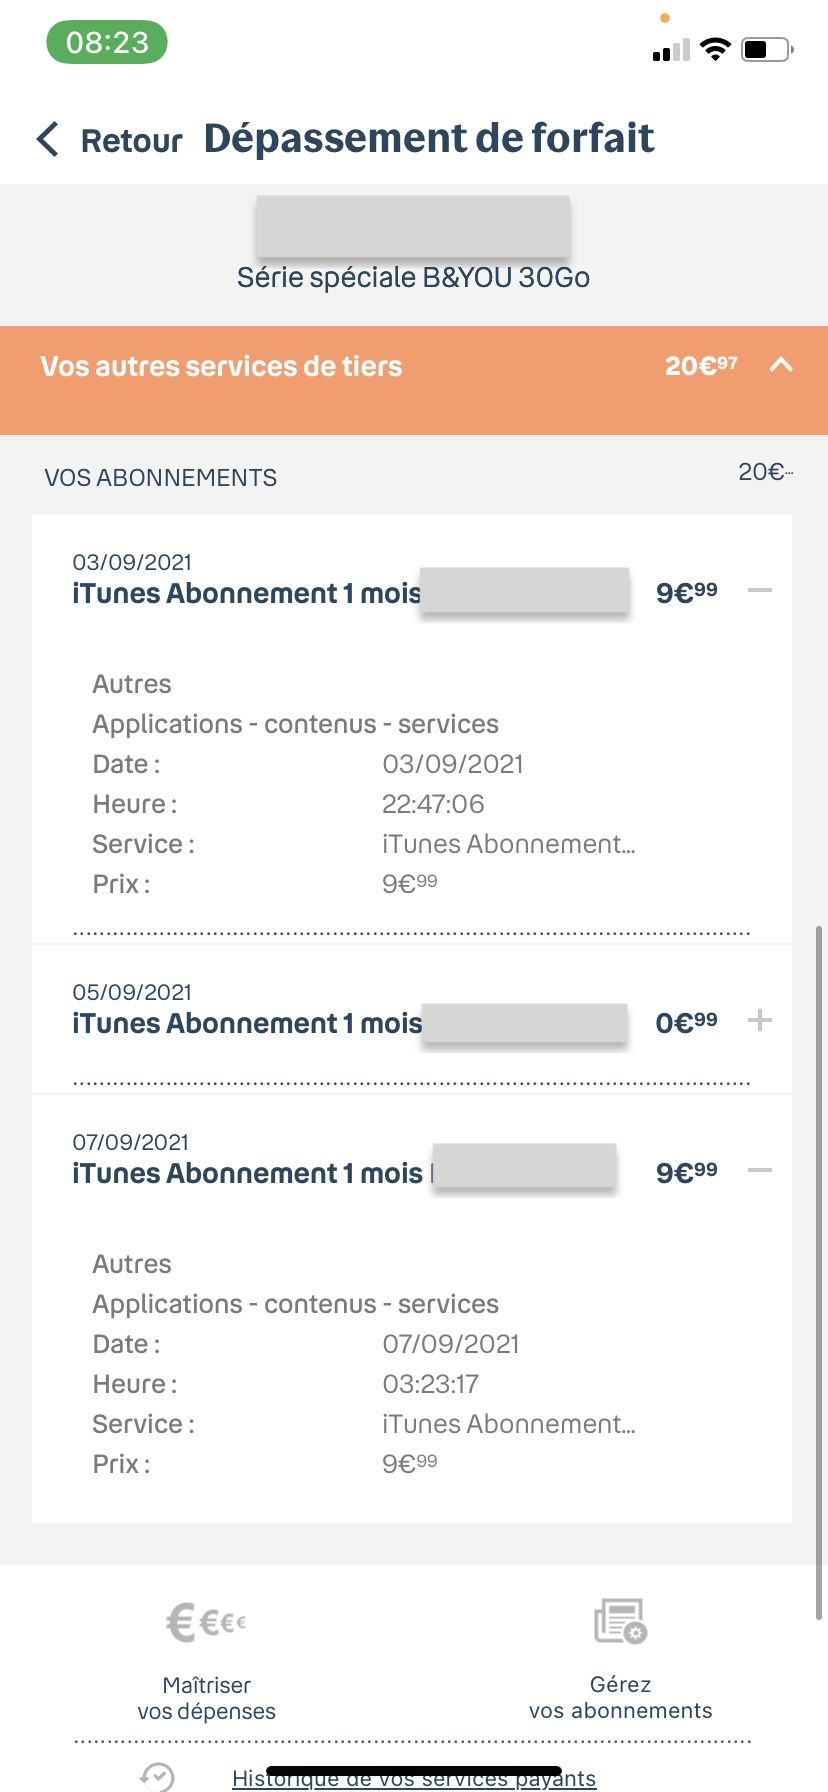Screen dimensions: 828x1792
Task: Tap the history clock icon
Action: point(157,1776)
